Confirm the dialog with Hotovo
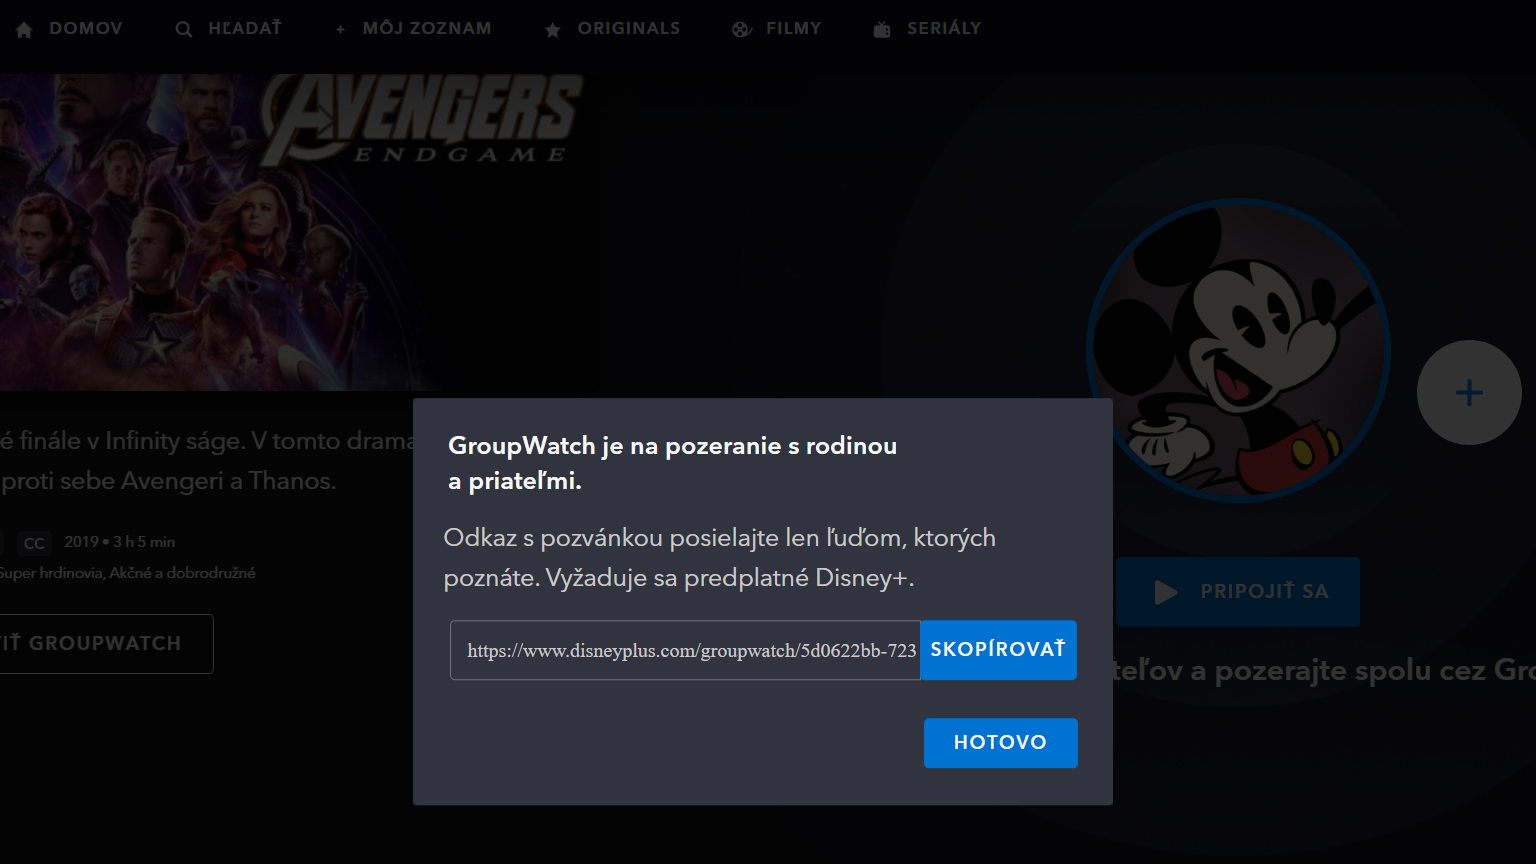 point(1000,743)
